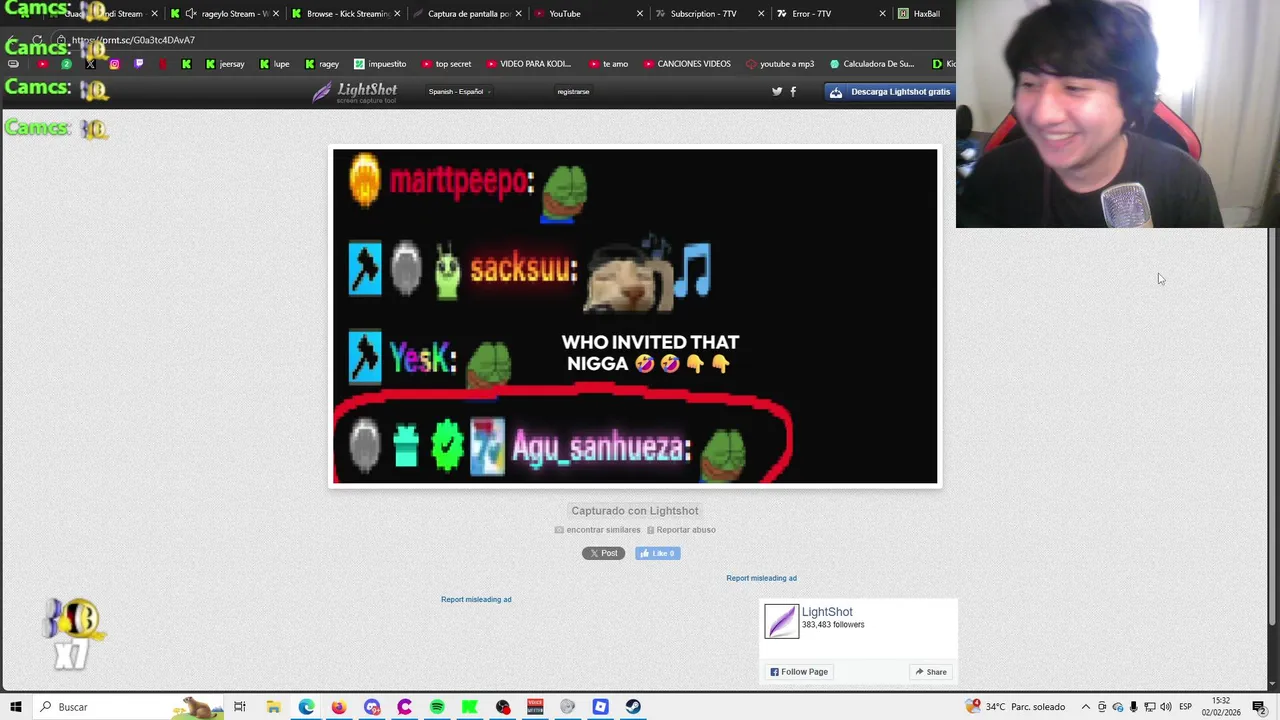Screen dimensions: 1280x720
Task: Open volume control in system tray
Action: (x=1166, y=707)
